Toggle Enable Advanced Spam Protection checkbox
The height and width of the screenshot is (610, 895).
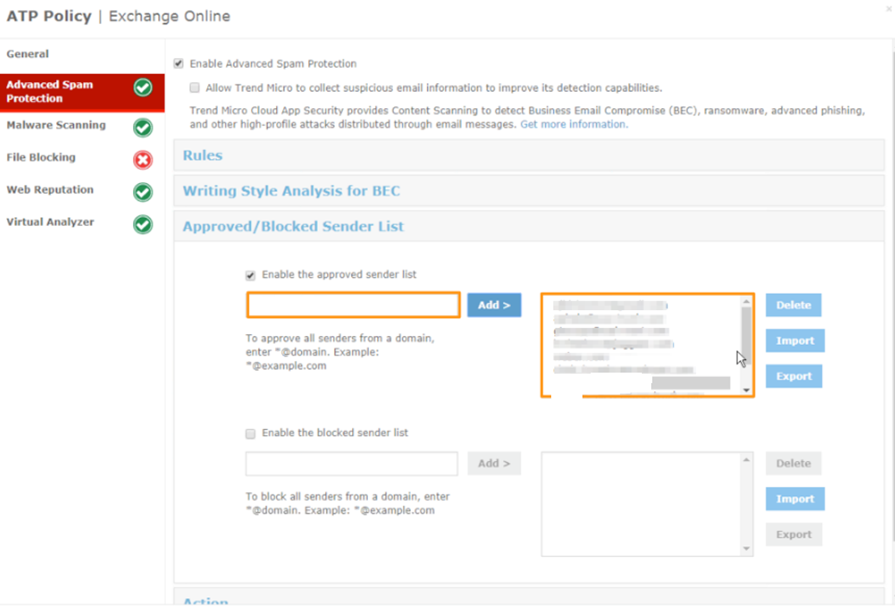pyautogui.click(x=179, y=63)
